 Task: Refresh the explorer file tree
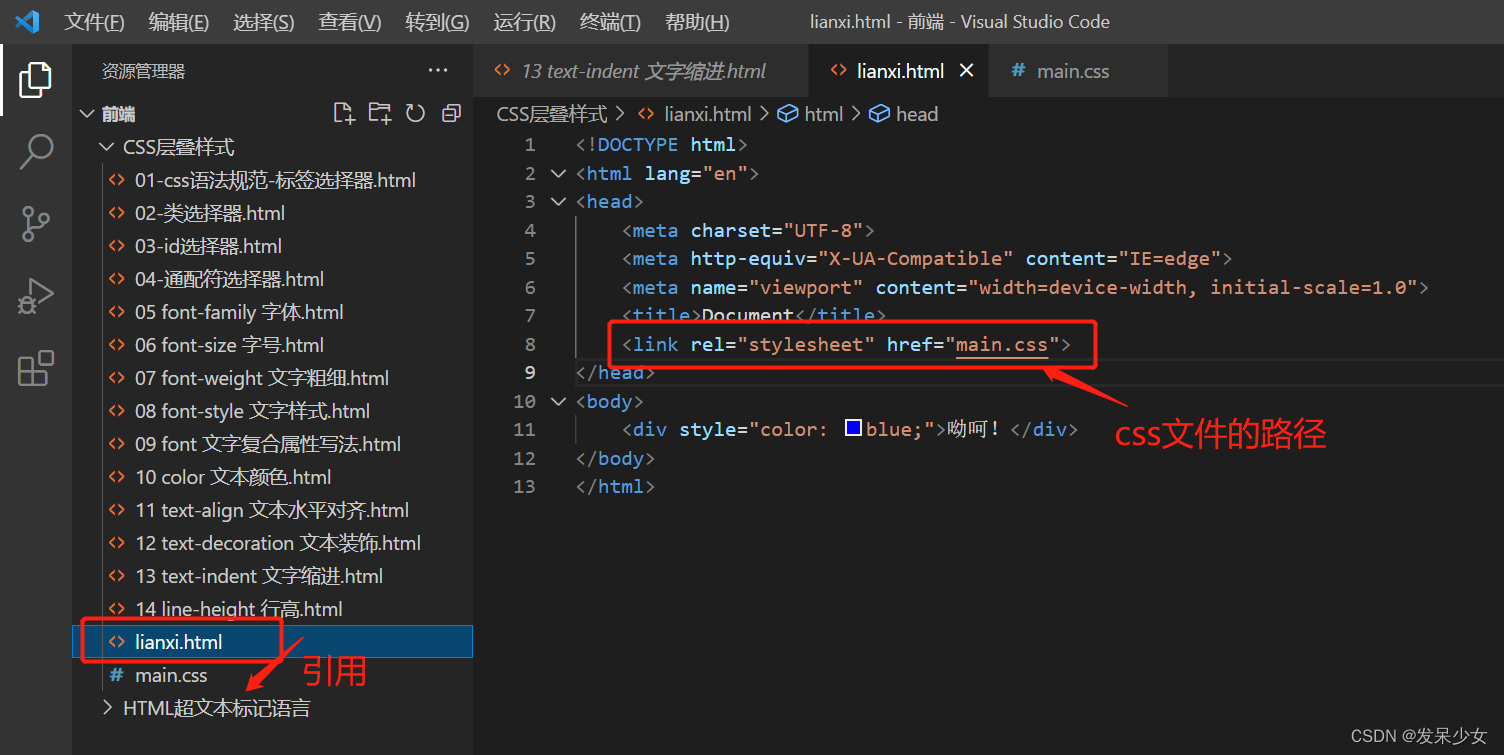point(416,113)
